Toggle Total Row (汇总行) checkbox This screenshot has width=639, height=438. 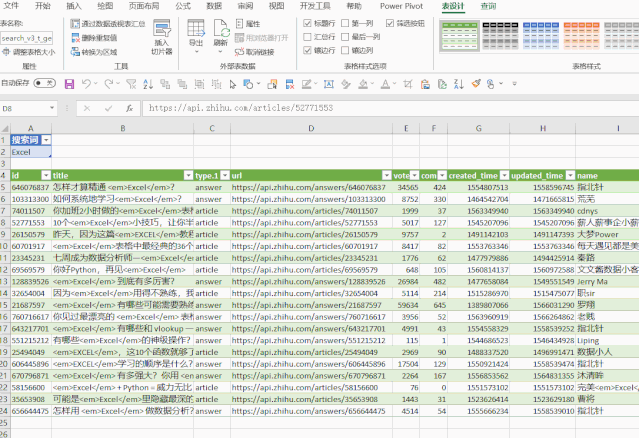pyautogui.click(x=308, y=37)
